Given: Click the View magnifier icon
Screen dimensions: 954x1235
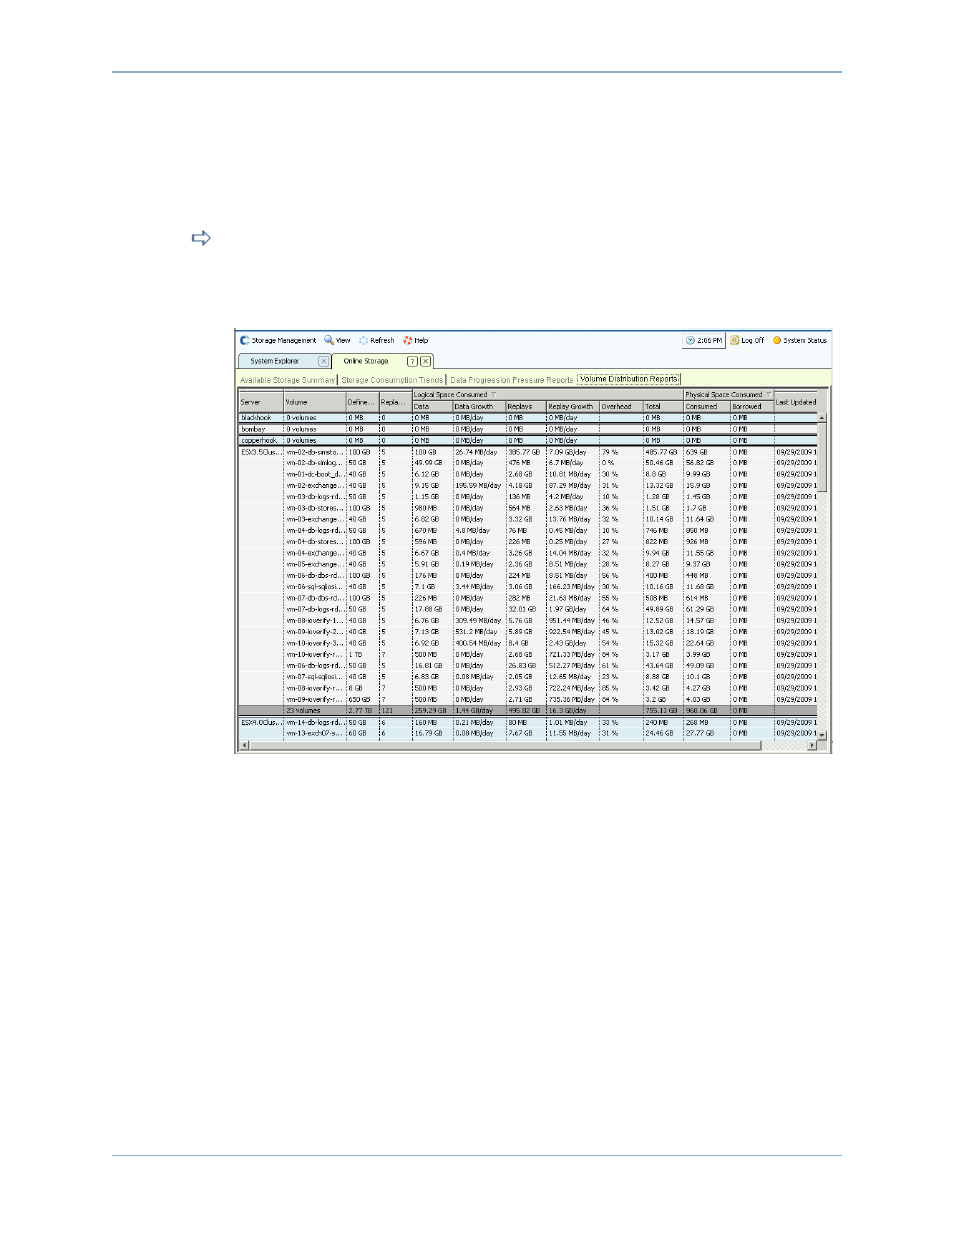Looking at the screenshot, I should [329, 341].
